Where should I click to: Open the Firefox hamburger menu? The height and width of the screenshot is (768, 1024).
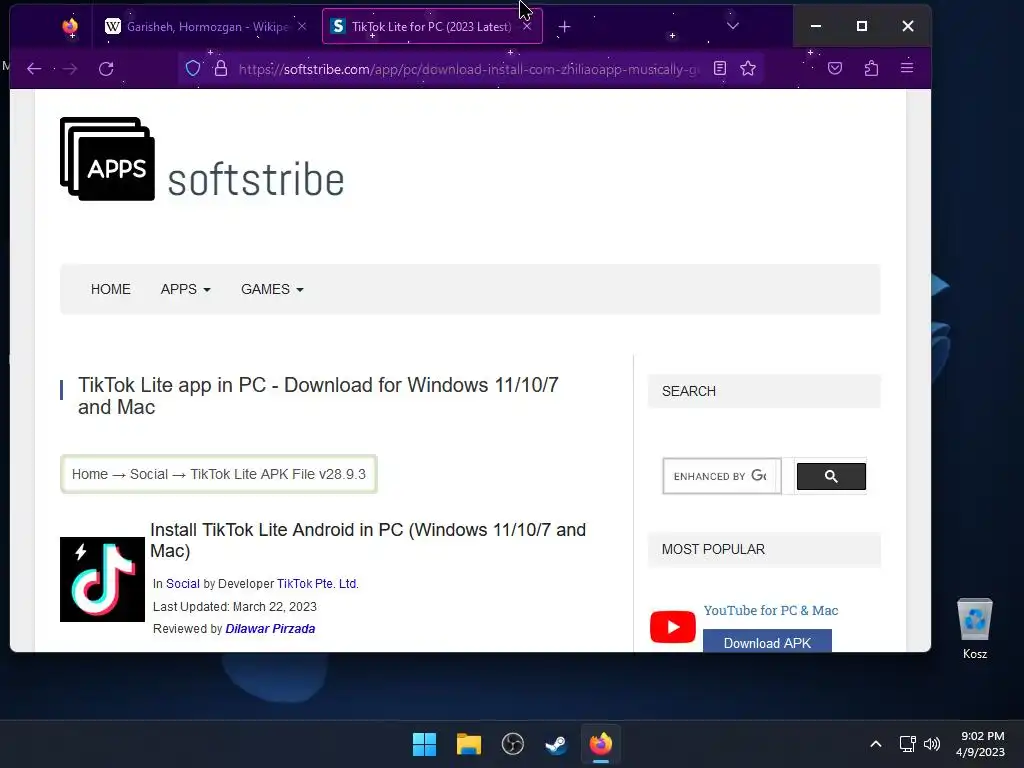coord(907,68)
